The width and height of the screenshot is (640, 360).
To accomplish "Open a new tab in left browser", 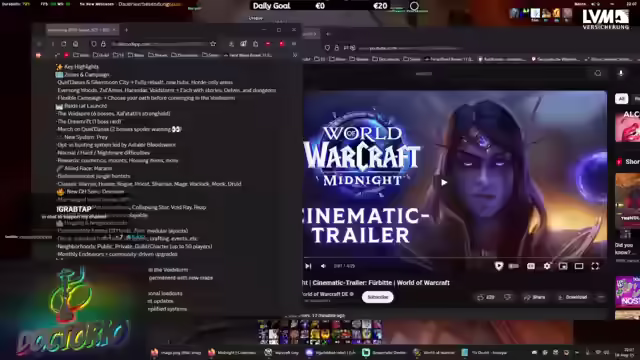I will point(126,30).
